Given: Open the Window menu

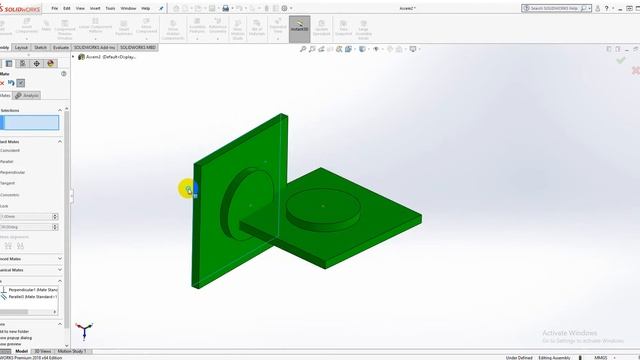Looking at the screenshot, I should [x=128, y=8].
